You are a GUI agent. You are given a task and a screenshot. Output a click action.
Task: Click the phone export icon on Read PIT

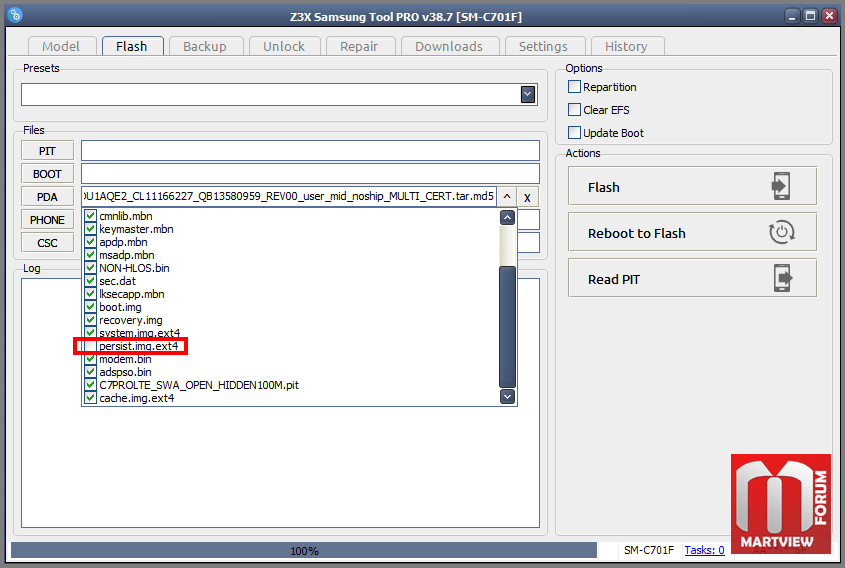click(783, 278)
